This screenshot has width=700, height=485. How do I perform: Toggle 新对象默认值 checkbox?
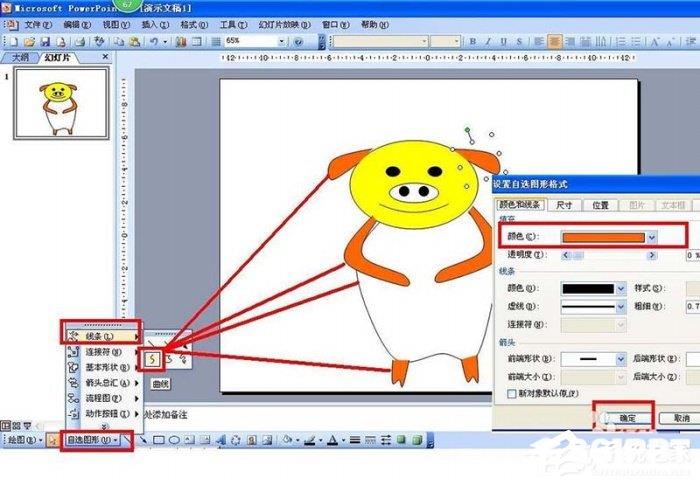point(512,393)
